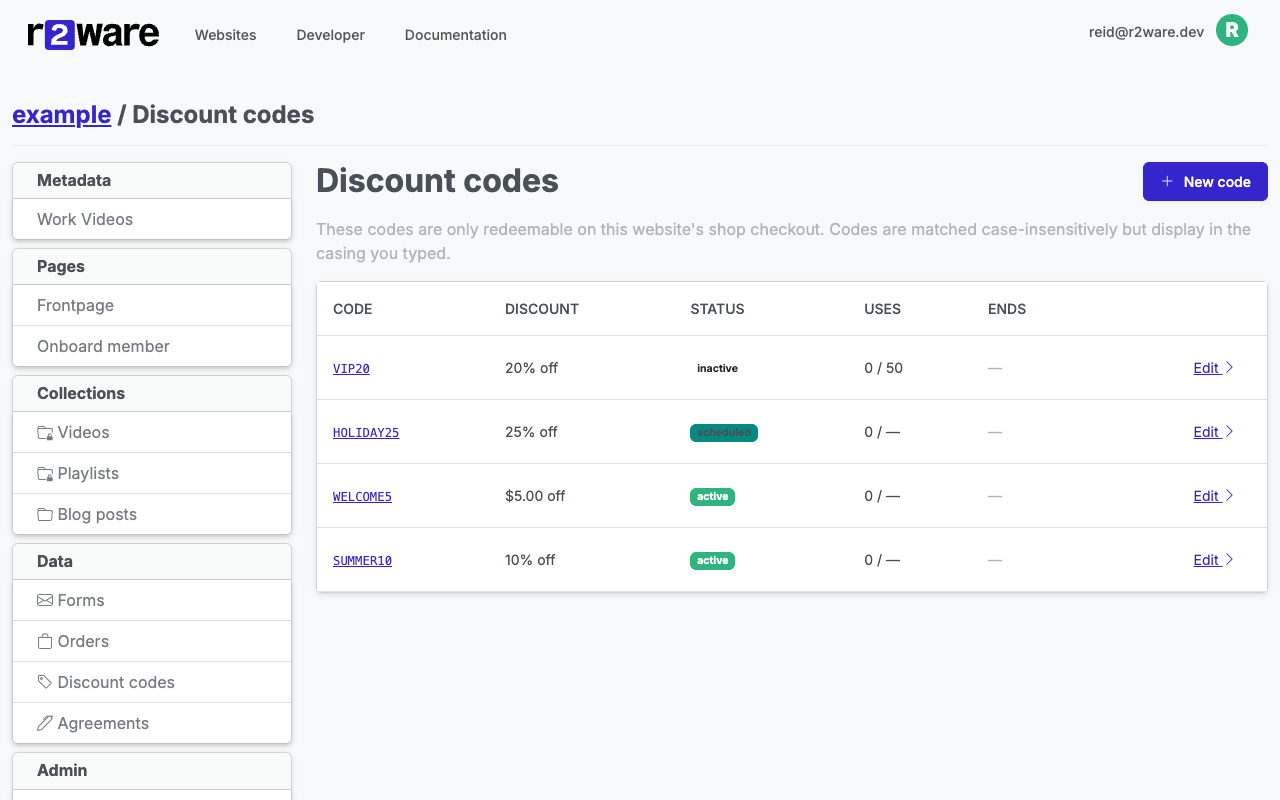Image resolution: width=1280 pixels, height=800 pixels.
Task: Go to the Frontpage page
Action: point(152,305)
